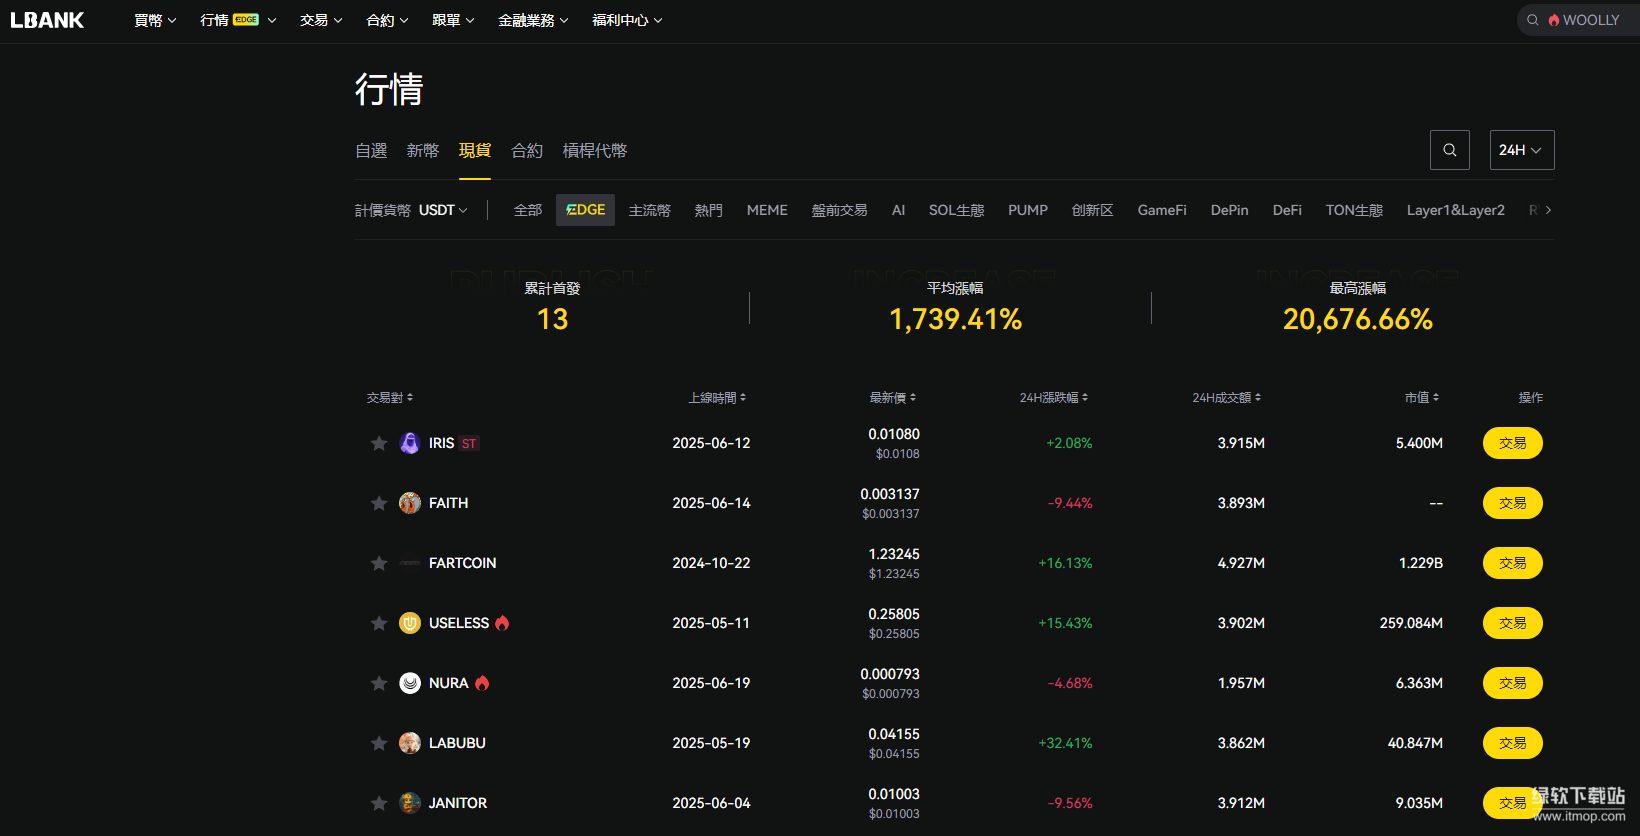Click the USELESS coin icon
This screenshot has height=836, width=1640.
click(x=410, y=623)
